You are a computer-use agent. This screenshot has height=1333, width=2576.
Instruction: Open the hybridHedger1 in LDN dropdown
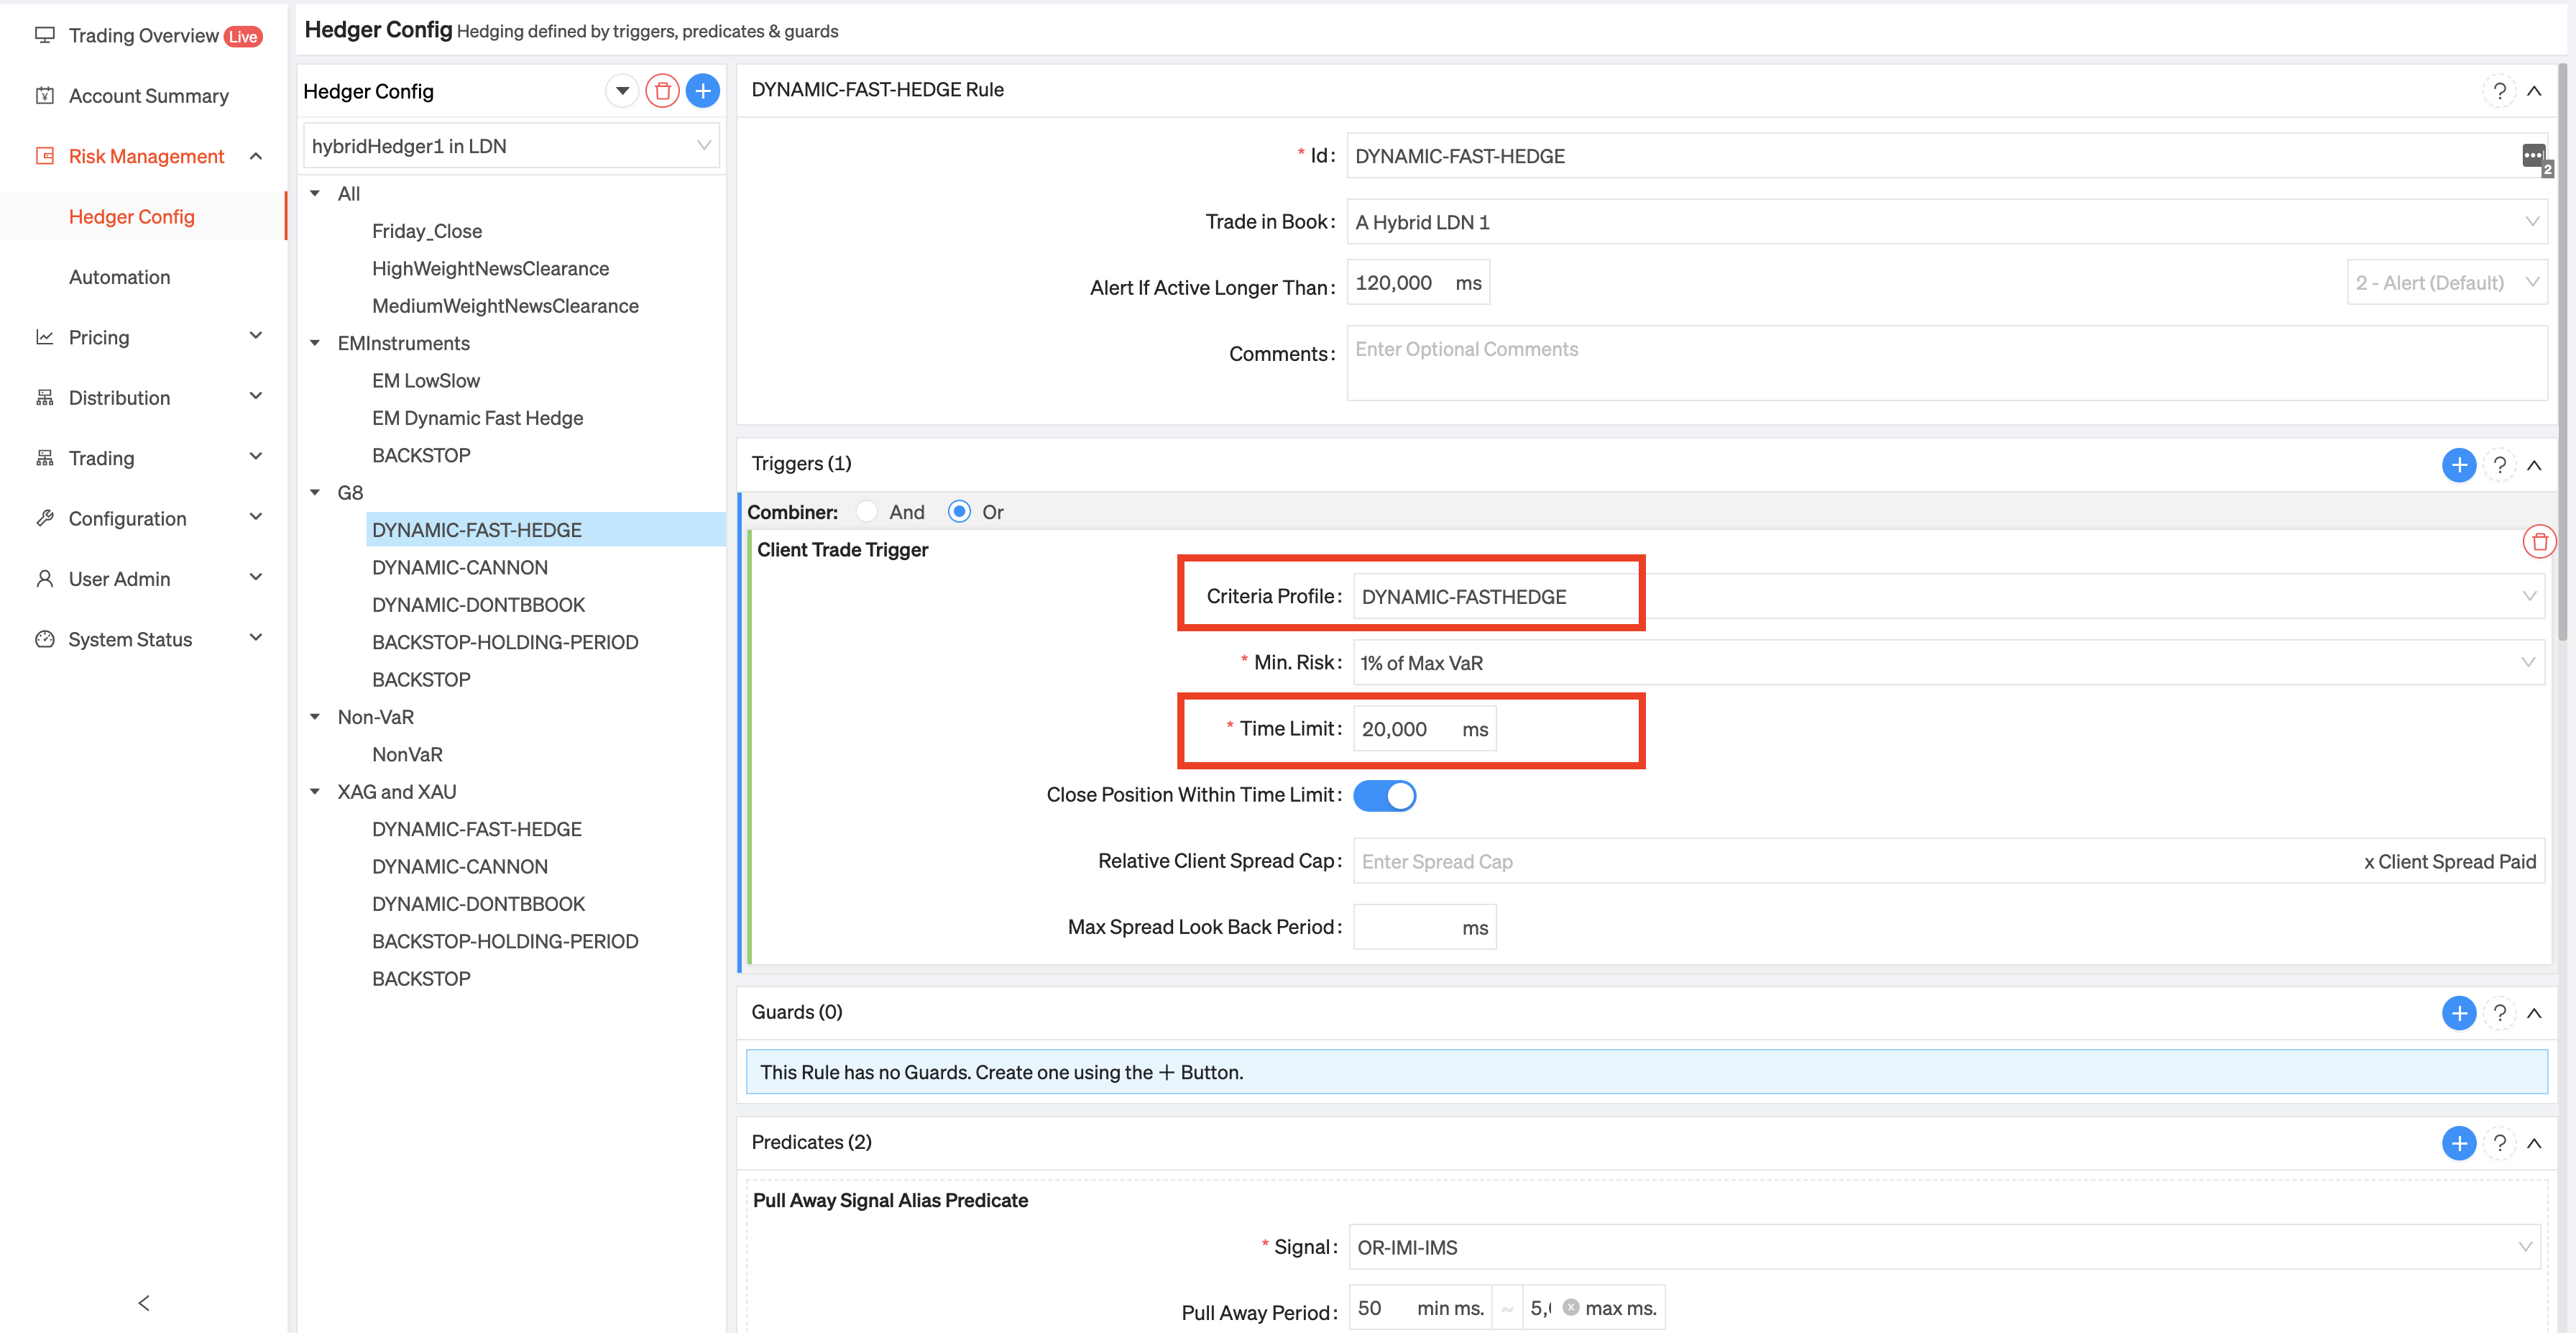click(x=511, y=146)
